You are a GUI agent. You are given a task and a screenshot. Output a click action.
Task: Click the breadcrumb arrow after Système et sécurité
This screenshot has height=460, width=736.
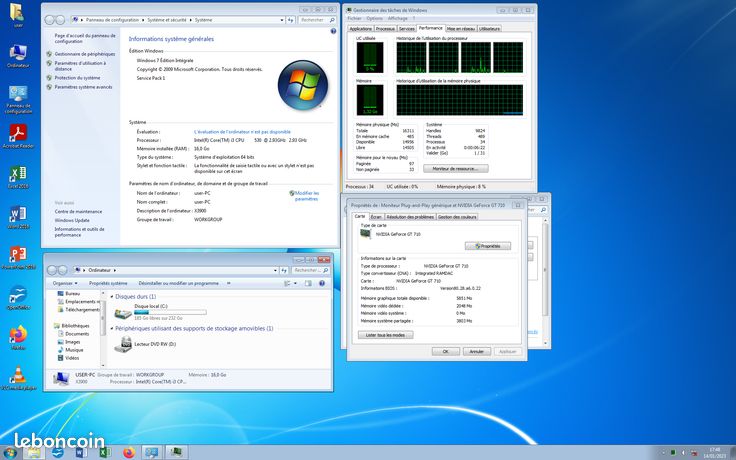pyautogui.click(x=191, y=20)
